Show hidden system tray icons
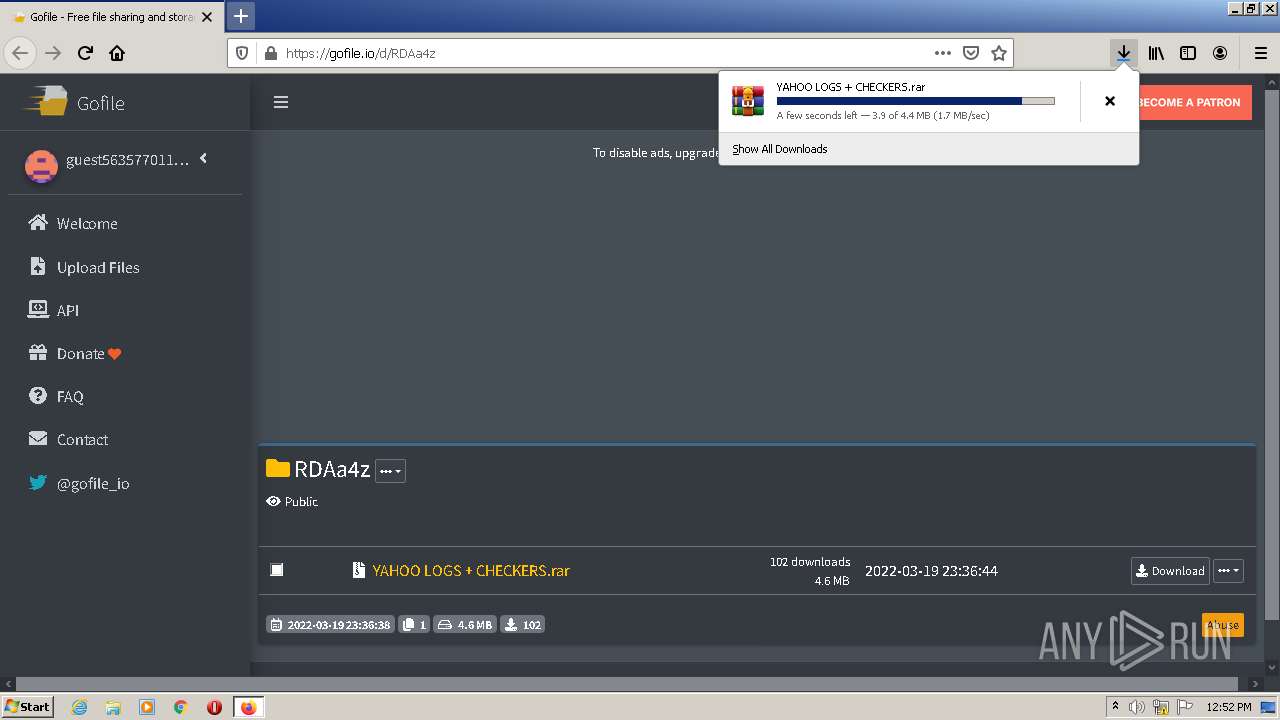This screenshot has width=1280, height=720. point(1115,707)
